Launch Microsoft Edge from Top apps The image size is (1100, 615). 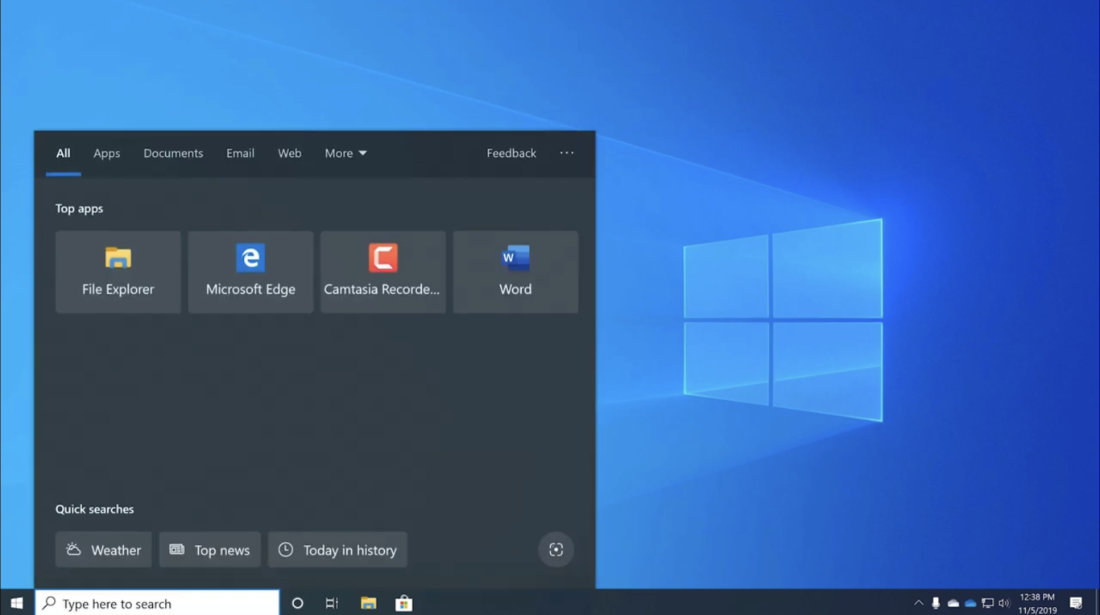pyautogui.click(x=250, y=272)
